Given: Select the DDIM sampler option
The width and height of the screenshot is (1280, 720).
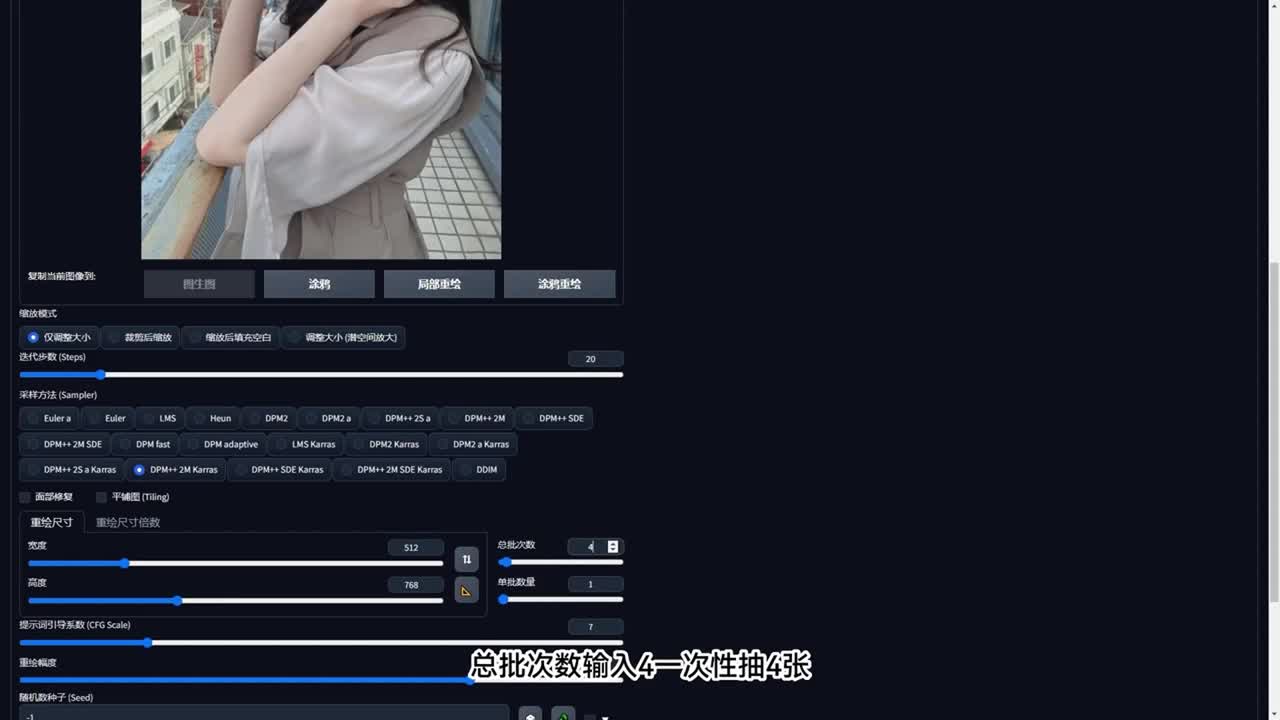Looking at the screenshot, I should [x=479, y=469].
